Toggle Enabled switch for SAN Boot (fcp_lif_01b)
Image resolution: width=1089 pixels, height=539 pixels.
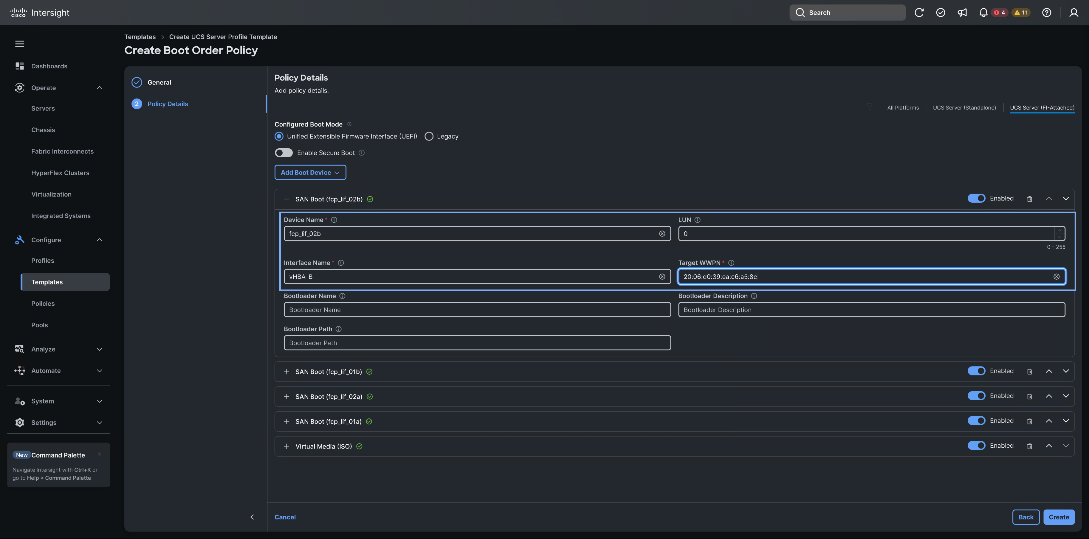(x=976, y=372)
